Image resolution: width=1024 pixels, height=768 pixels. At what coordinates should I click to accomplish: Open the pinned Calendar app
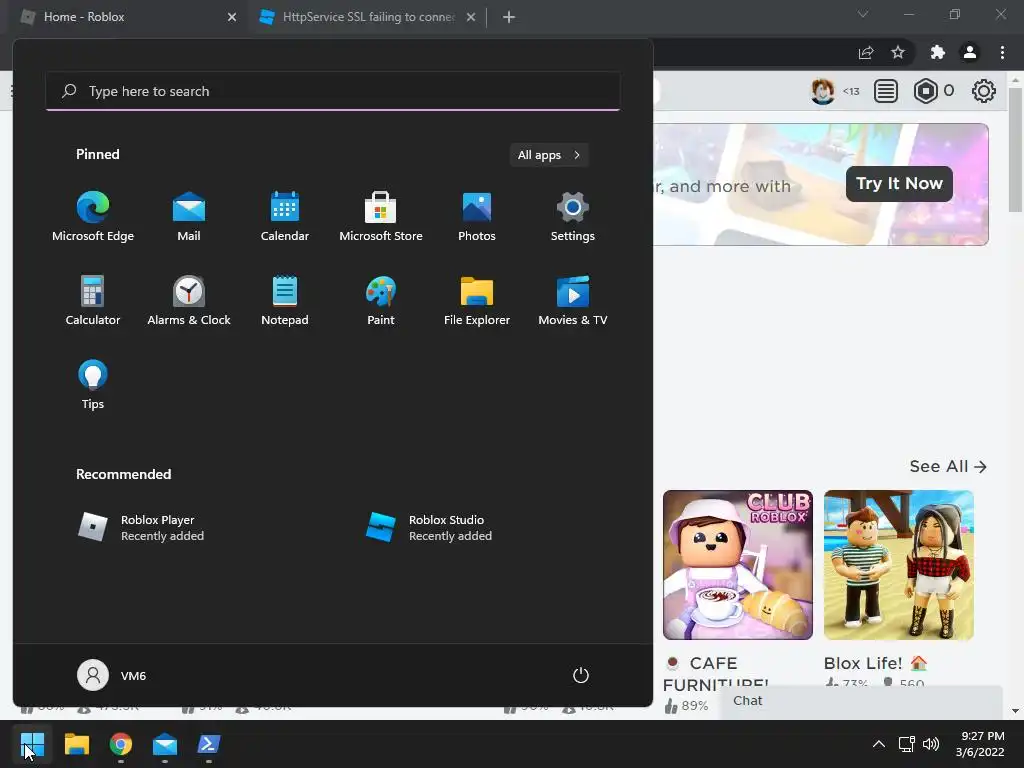pyautogui.click(x=285, y=217)
